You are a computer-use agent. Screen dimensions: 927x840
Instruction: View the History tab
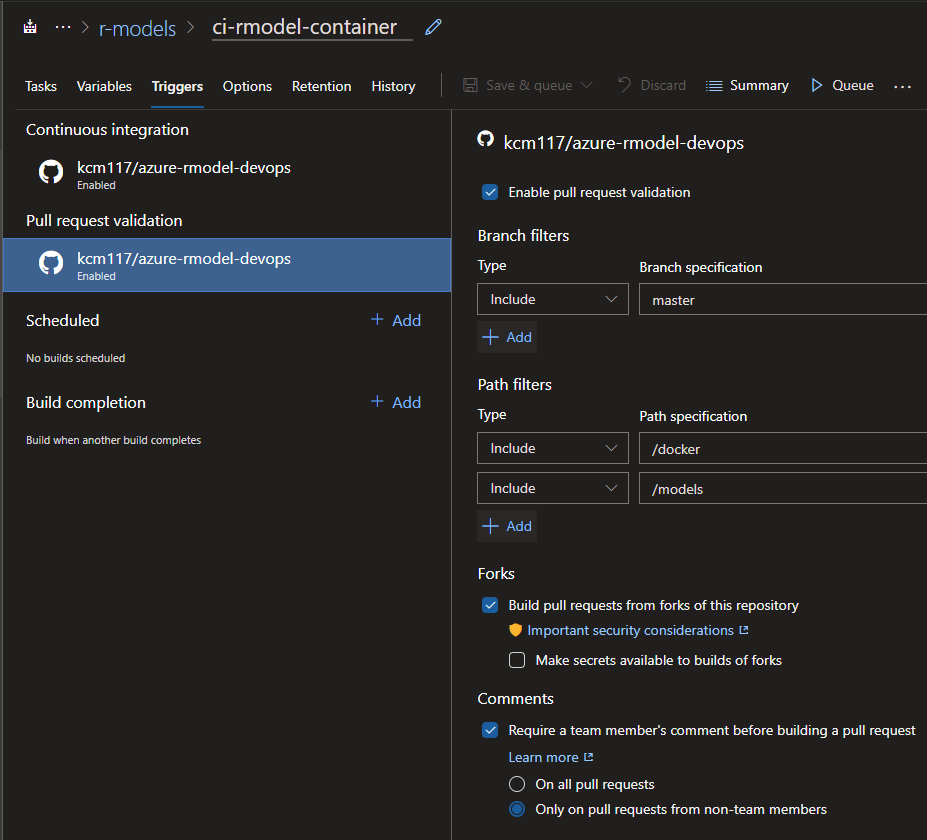pos(393,86)
